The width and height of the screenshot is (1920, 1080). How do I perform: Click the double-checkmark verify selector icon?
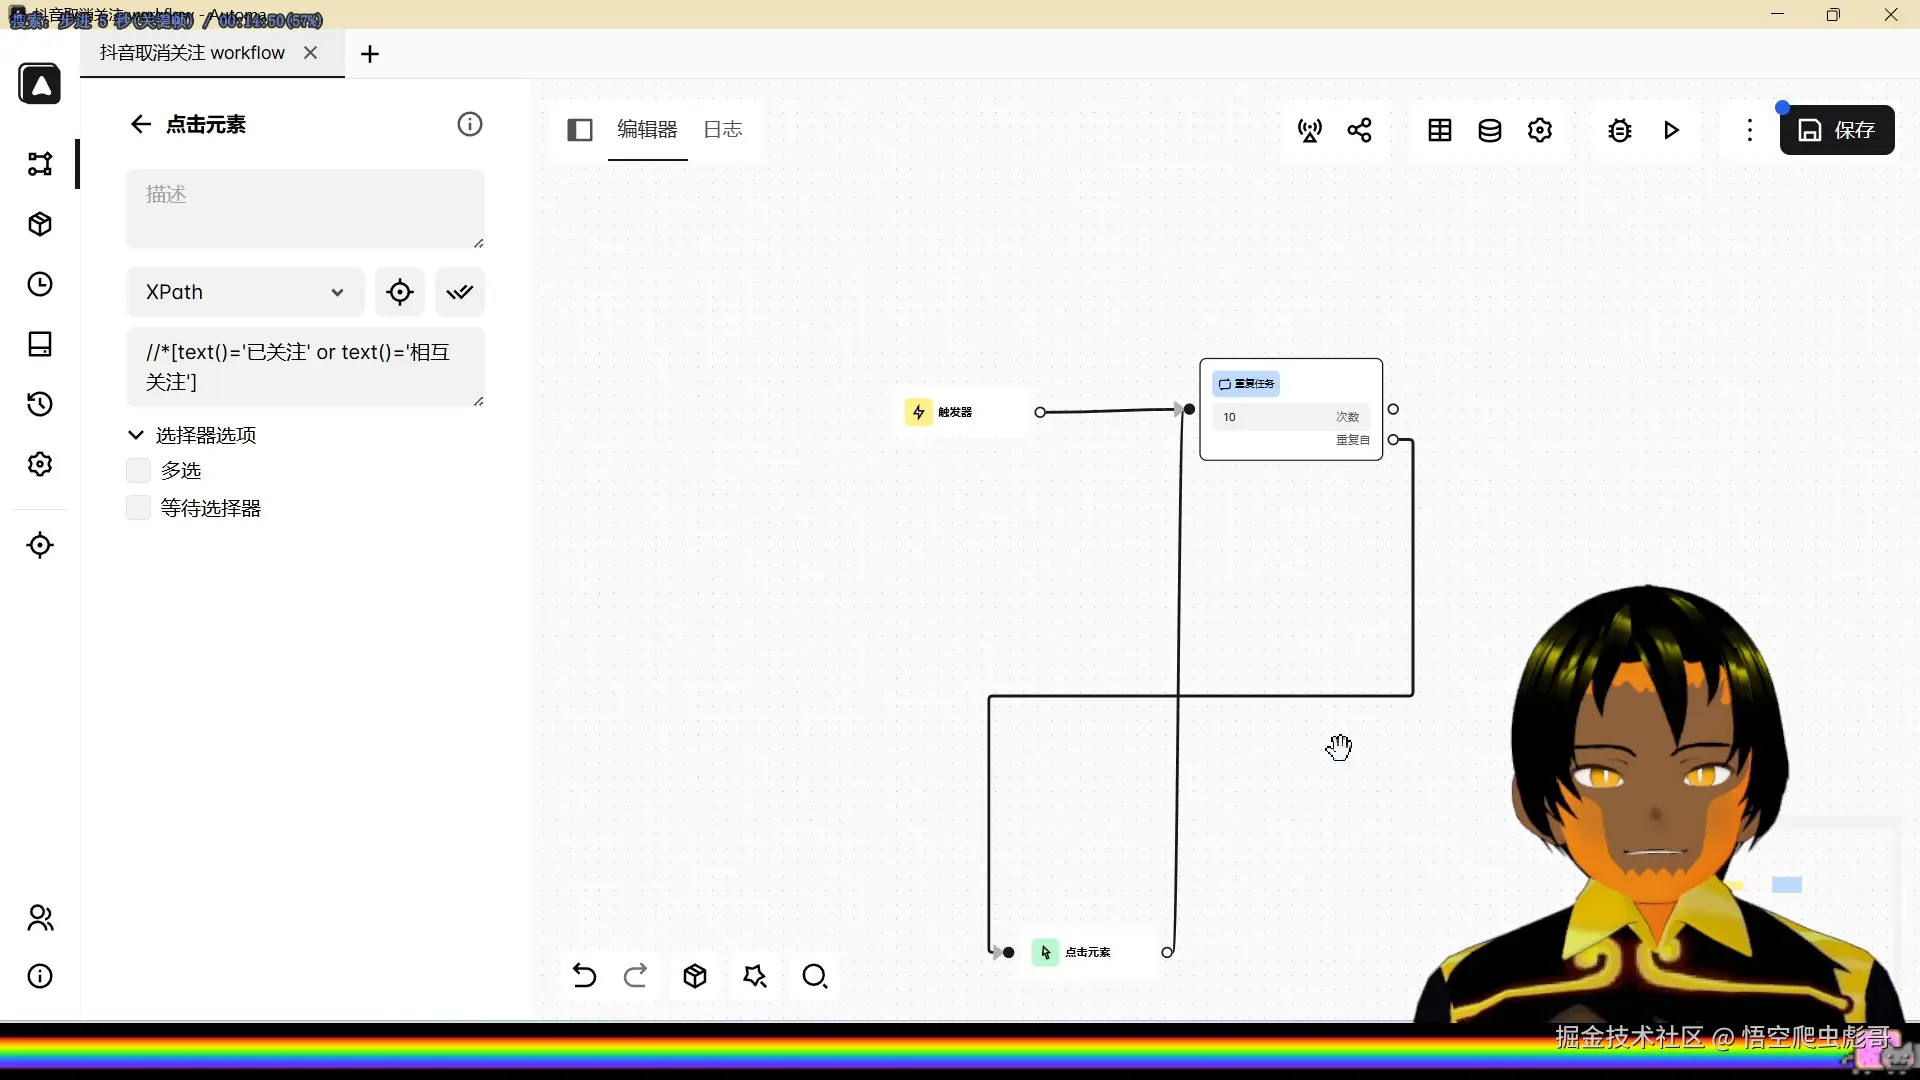click(x=460, y=292)
